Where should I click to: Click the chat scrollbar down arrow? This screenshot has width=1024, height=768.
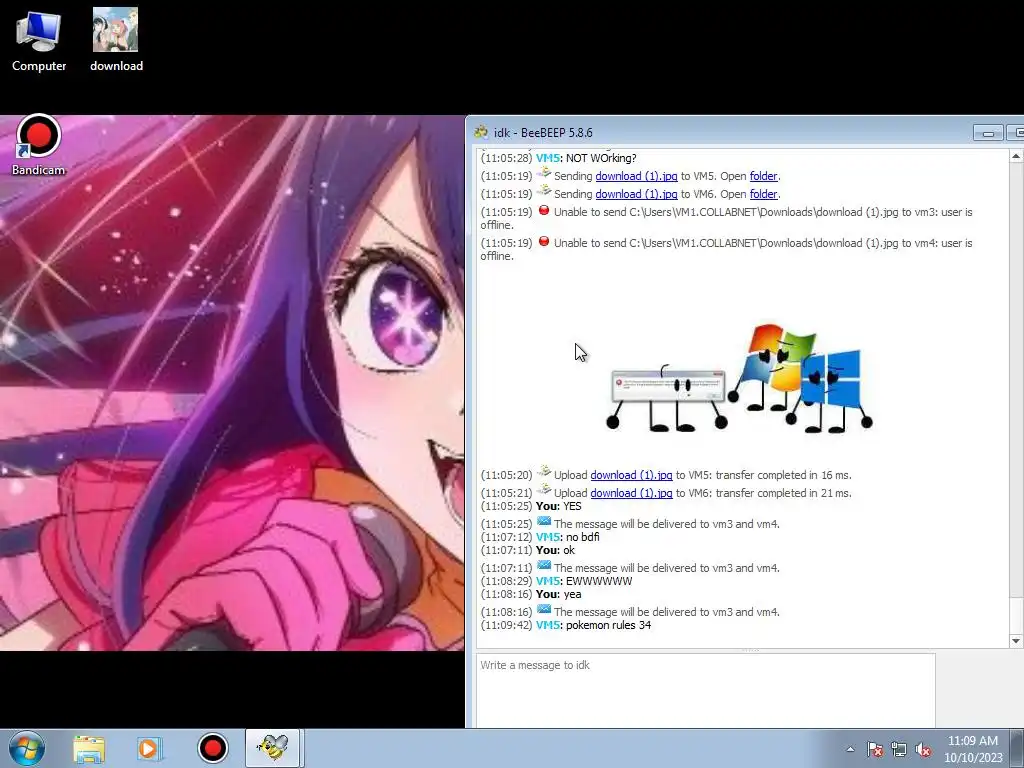click(1016, 641)
